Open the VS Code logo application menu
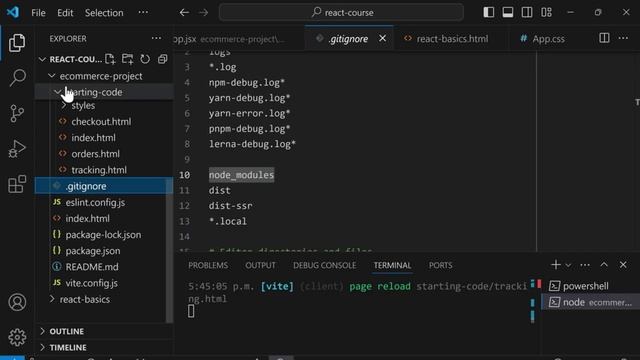Viewport: 640px width, 360px height. coord(13,12)
